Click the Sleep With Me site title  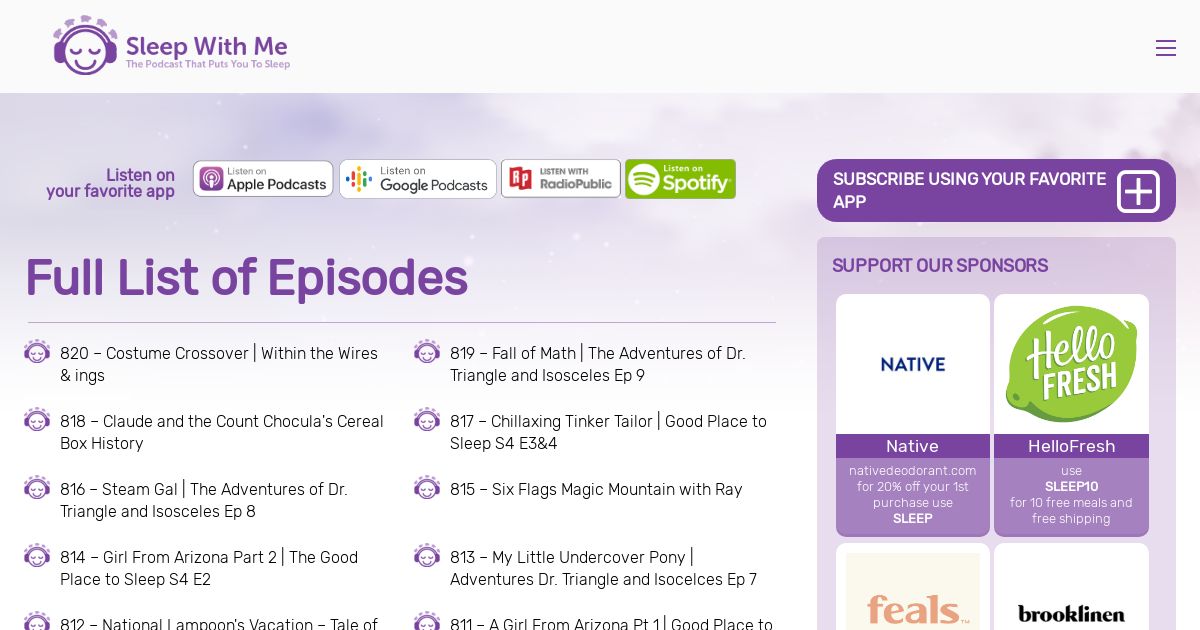click(207, 46)
